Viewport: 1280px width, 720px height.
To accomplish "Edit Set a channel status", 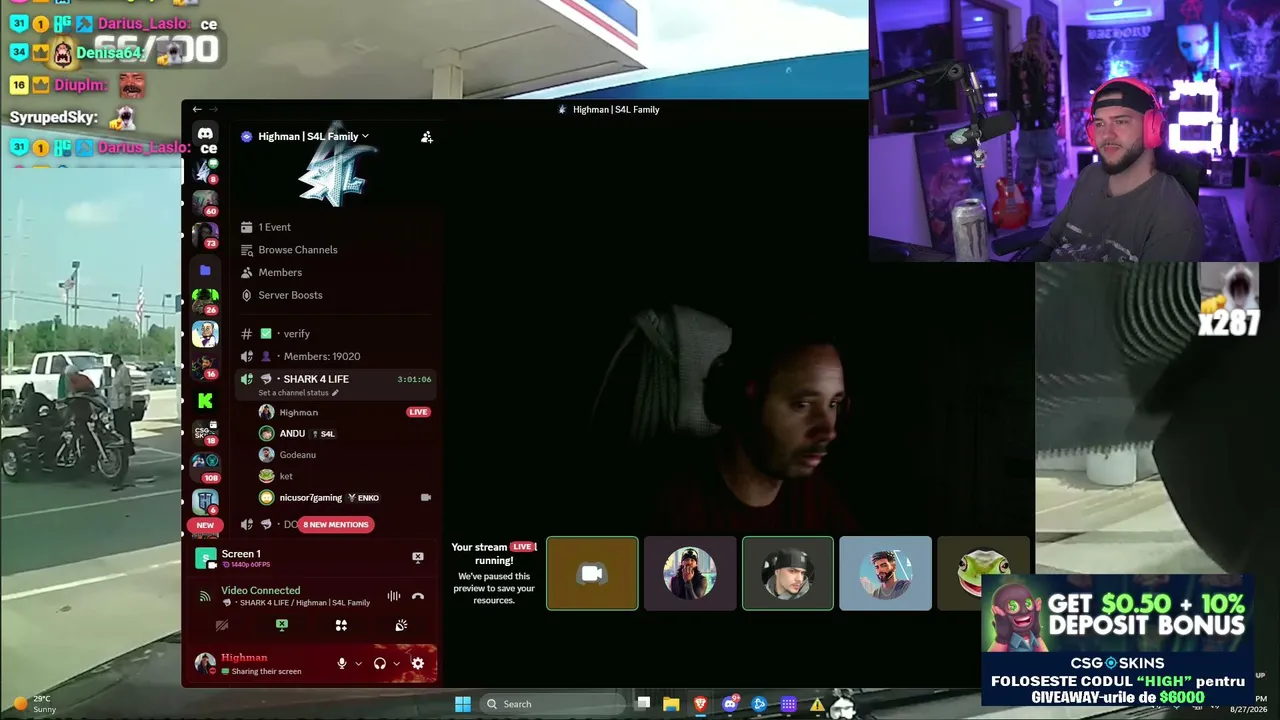I will [298, 393].
